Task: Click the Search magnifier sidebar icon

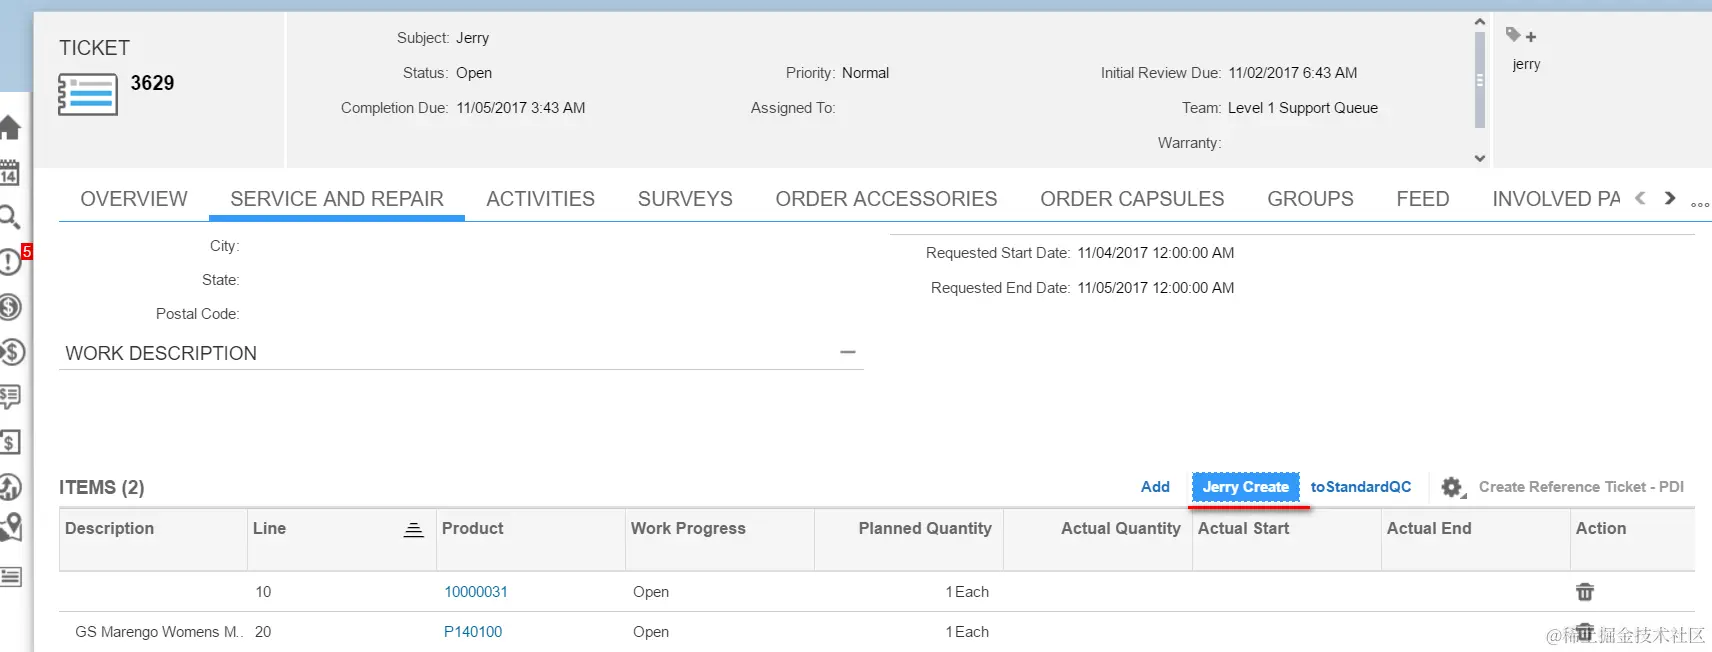Action: pos(9,217)
